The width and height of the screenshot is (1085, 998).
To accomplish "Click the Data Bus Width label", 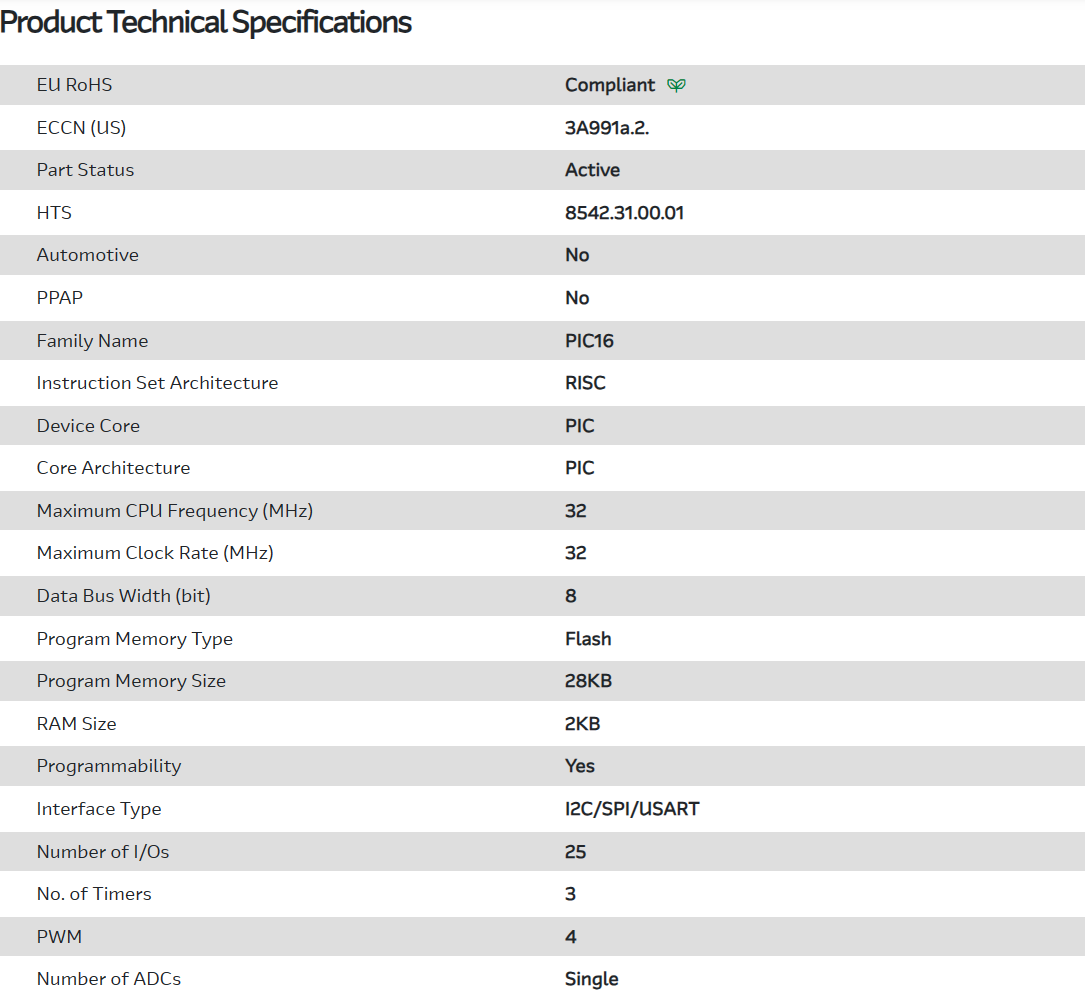I will 124,596.
